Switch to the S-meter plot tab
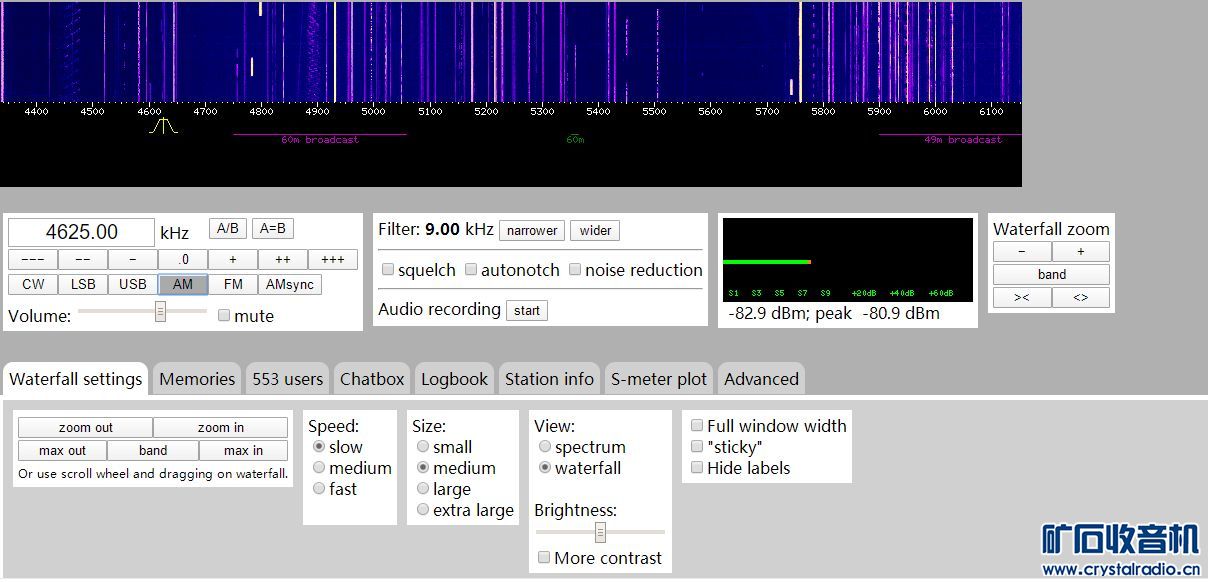This screenshot has width=1208, height=582. tap(658, 379)
